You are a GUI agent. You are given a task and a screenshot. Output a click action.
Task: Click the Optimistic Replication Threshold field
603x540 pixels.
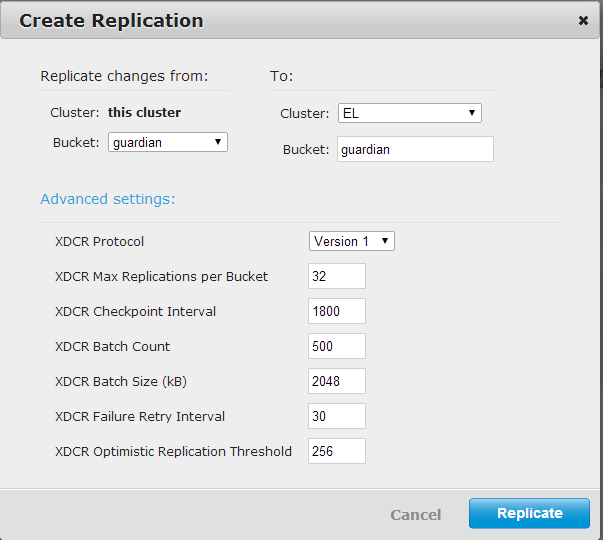click(337, 451)
